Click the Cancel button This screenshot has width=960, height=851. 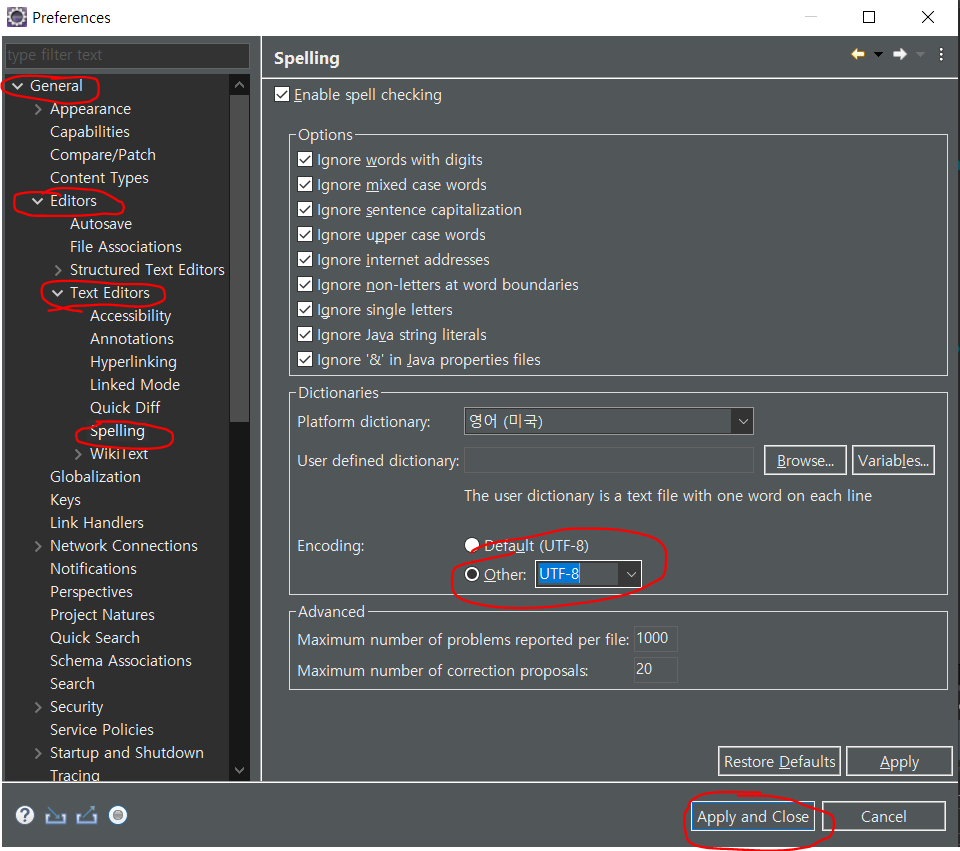[883, 816]
